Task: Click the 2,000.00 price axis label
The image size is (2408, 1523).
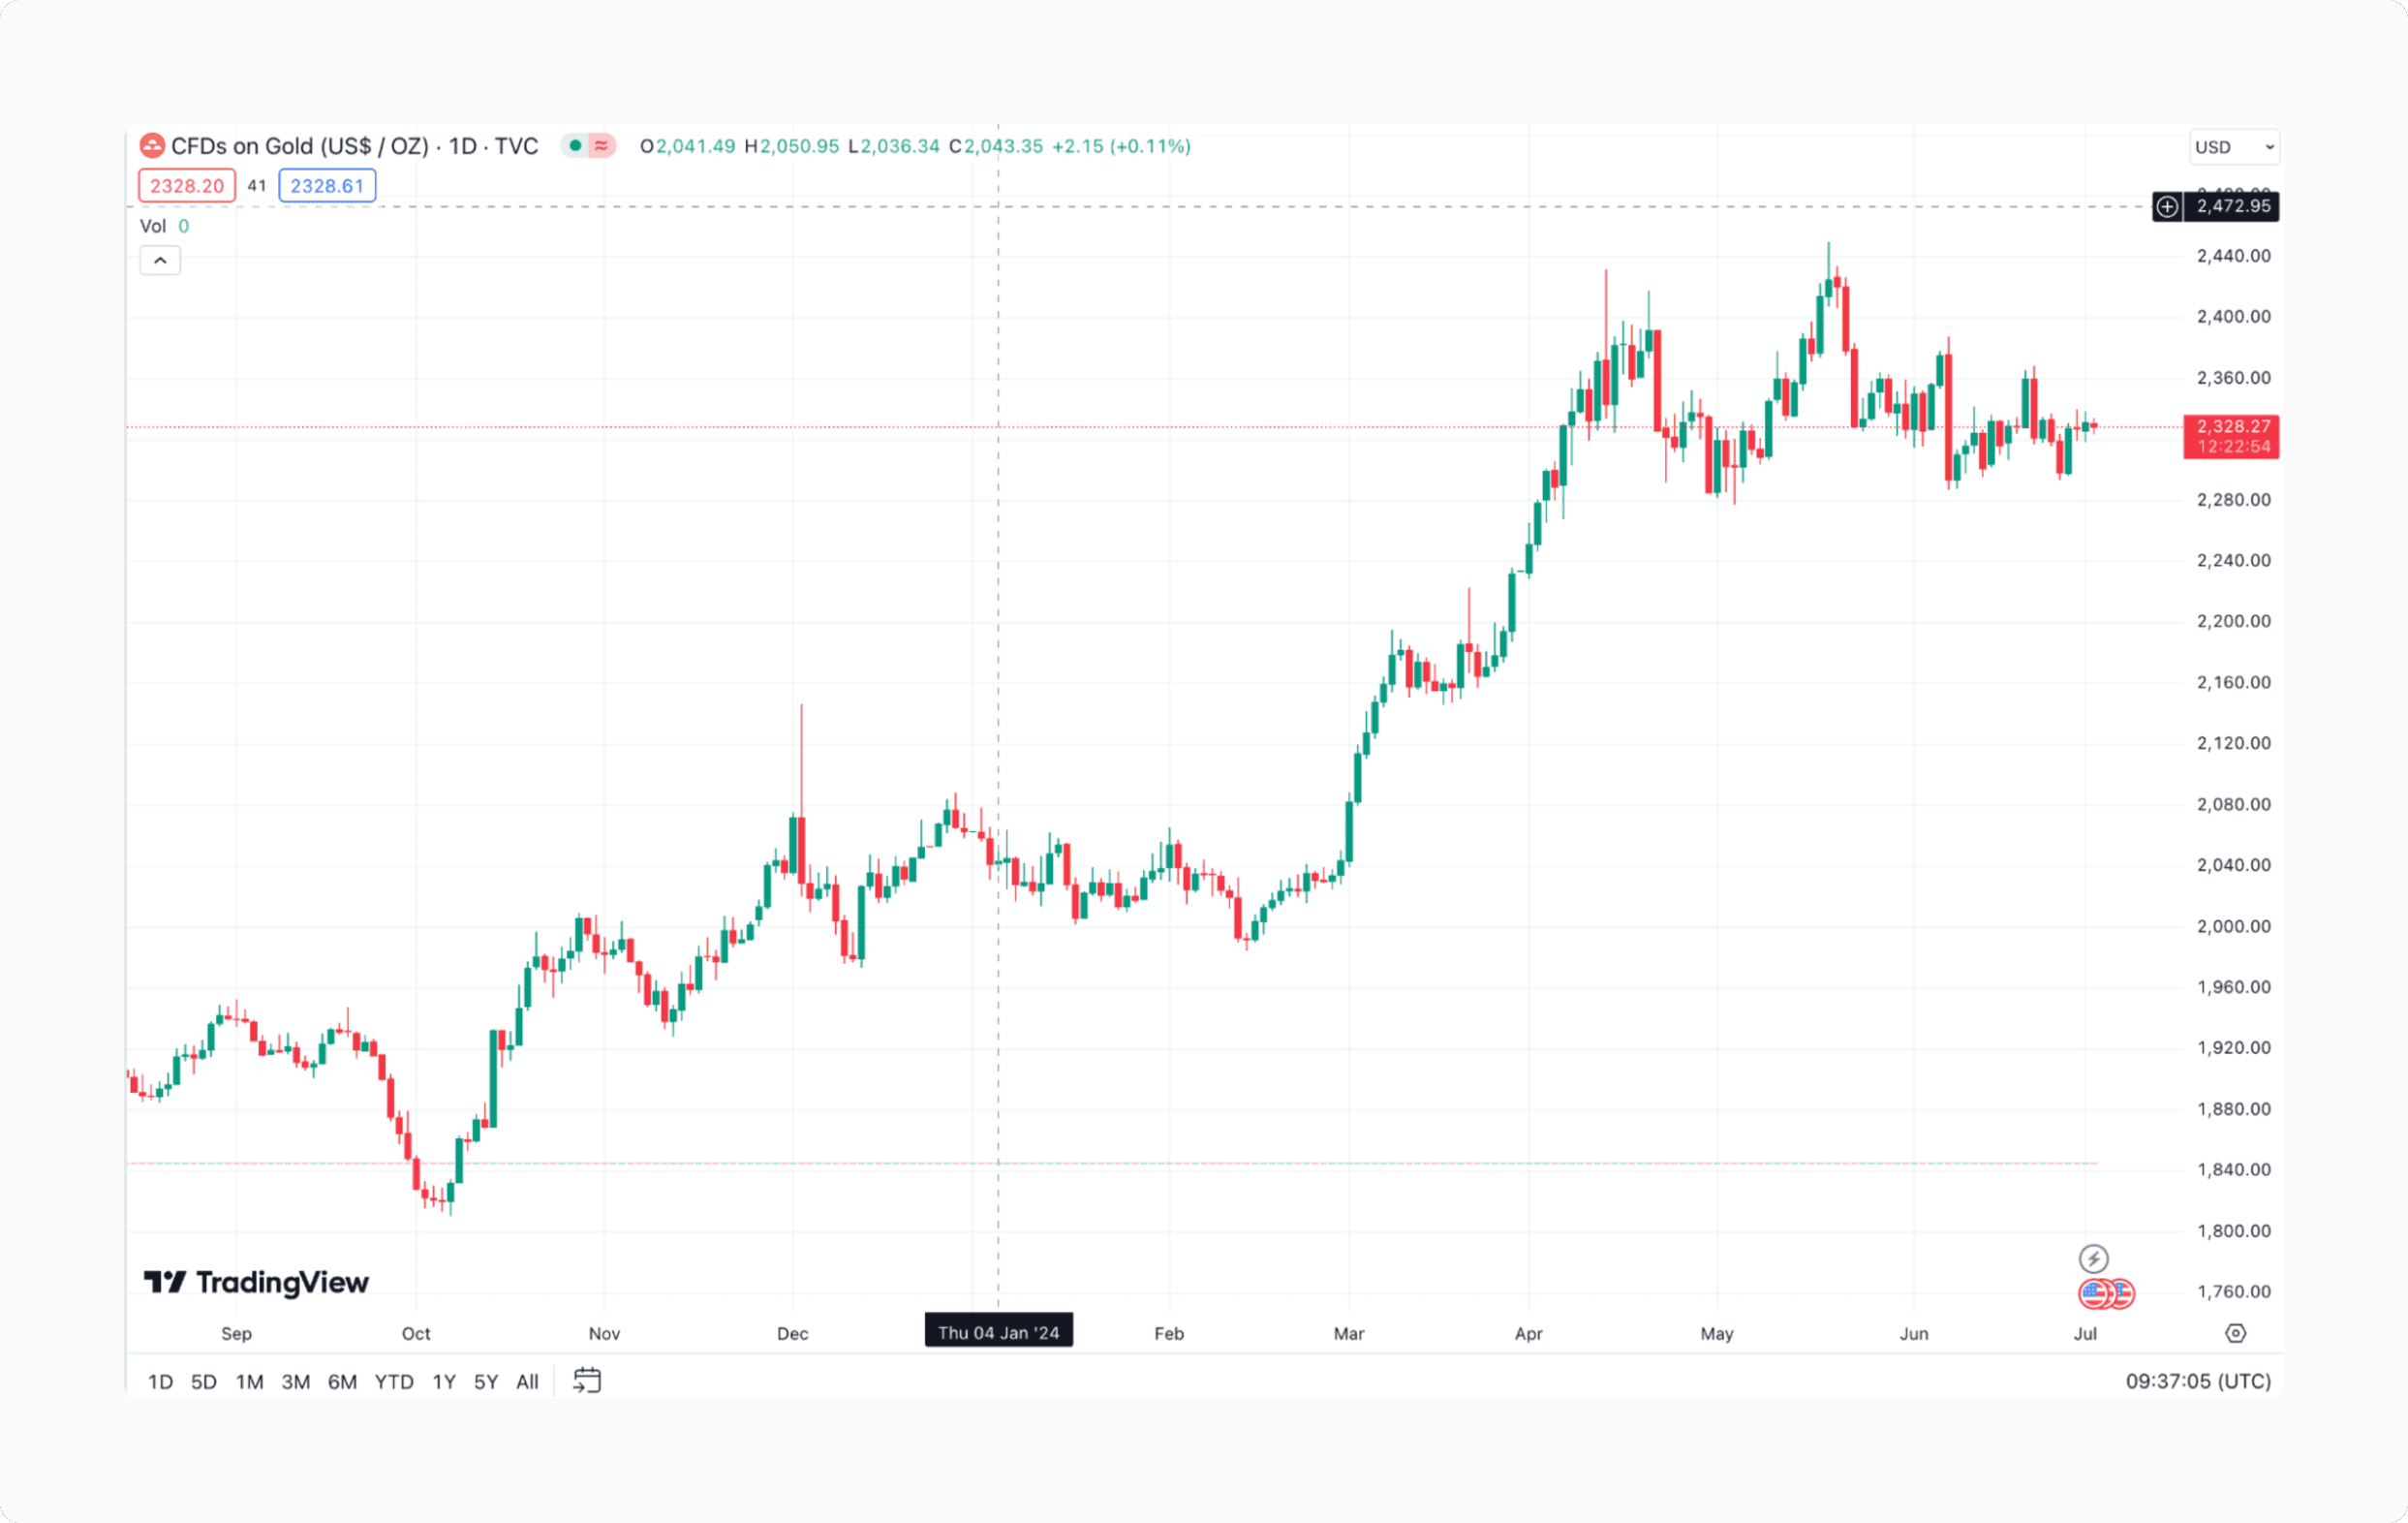Action: [x=2234, y=927]
